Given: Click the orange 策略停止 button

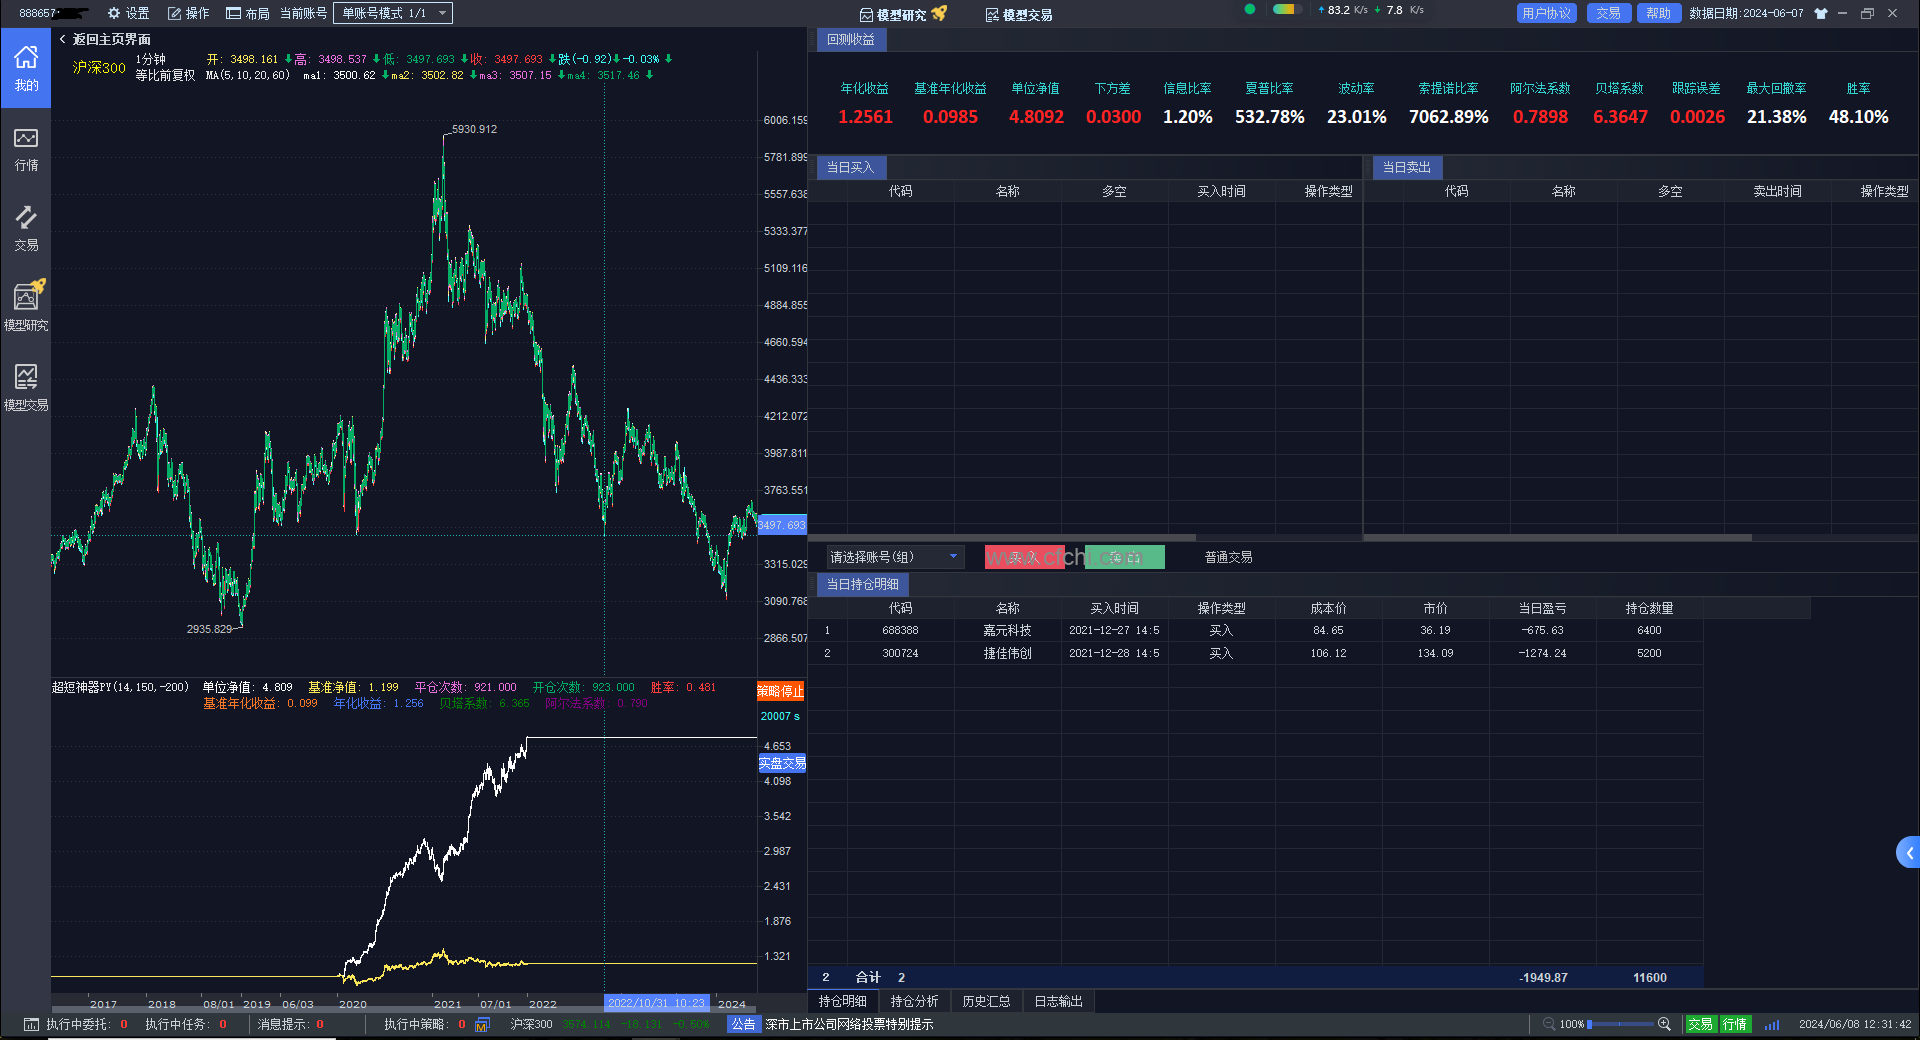Looking at the screenshot, I should click(781, 691).
